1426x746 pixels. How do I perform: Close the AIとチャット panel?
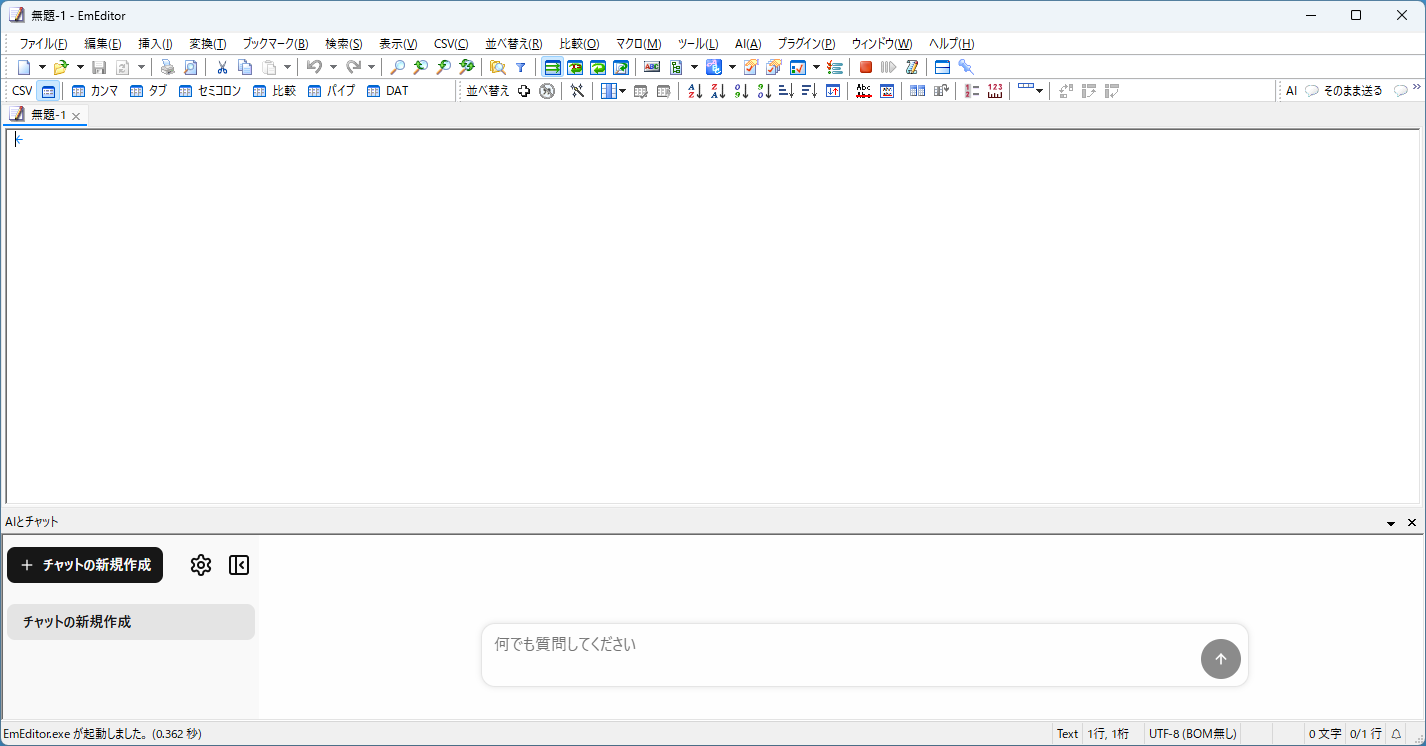click(x=1412, y=523)
